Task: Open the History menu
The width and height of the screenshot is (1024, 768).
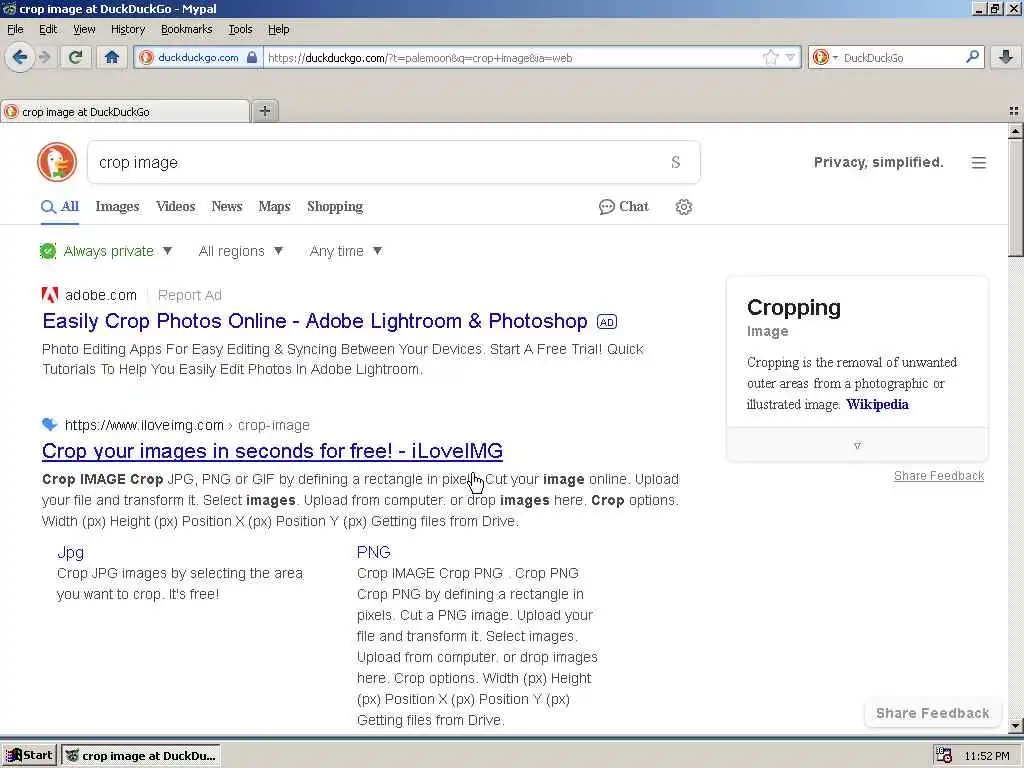Action: pos(128,29)
